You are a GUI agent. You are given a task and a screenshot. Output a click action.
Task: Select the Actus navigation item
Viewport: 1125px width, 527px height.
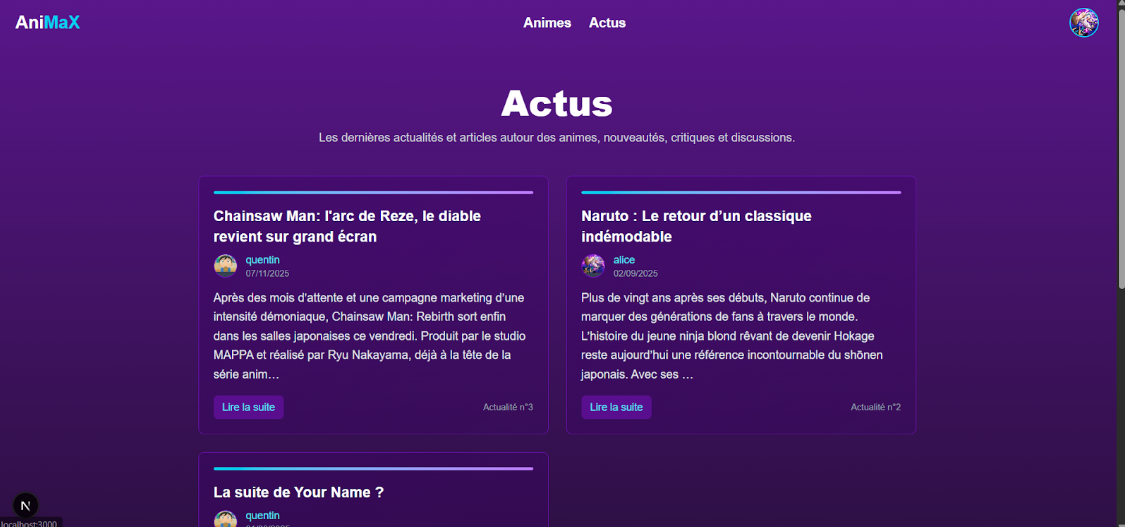click(x=607, y=23)
